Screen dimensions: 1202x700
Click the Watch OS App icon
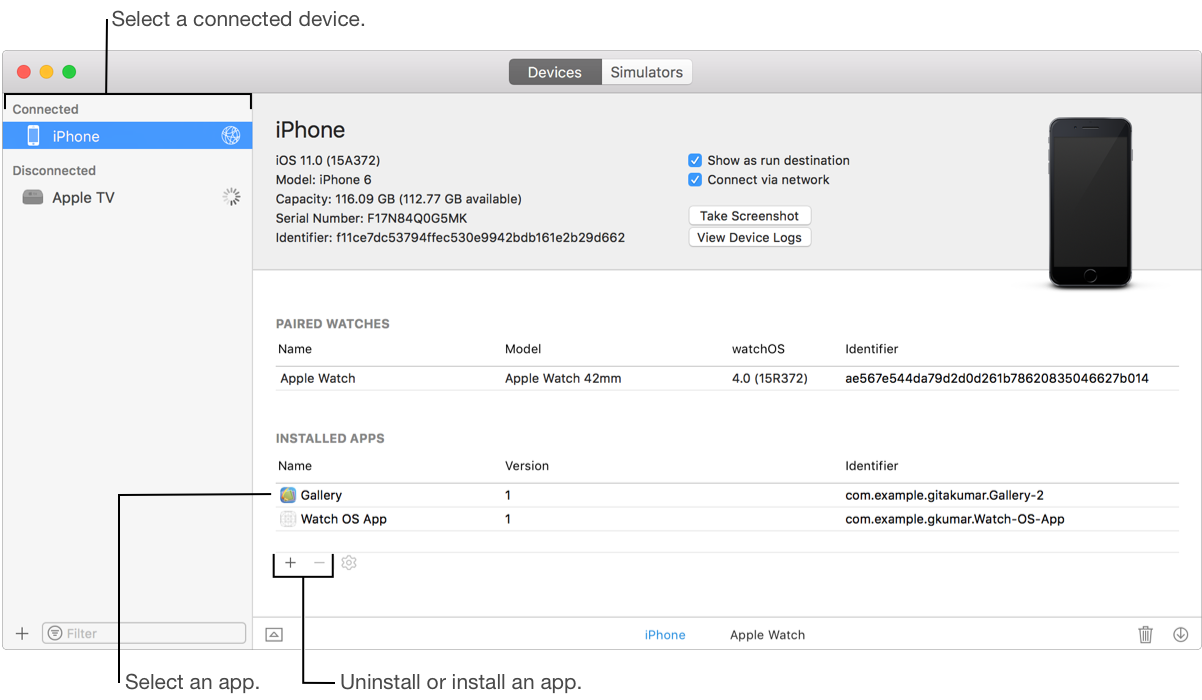(x=288, y=519)
